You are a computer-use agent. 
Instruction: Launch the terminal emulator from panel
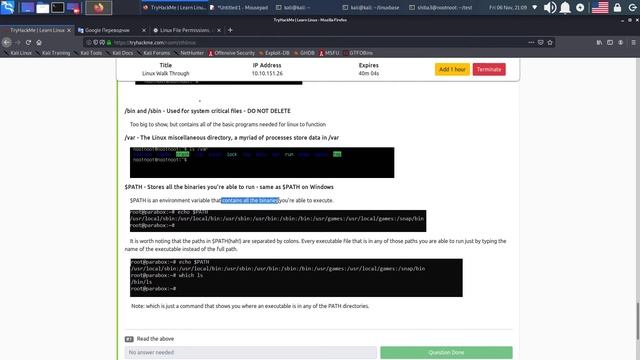58,7
